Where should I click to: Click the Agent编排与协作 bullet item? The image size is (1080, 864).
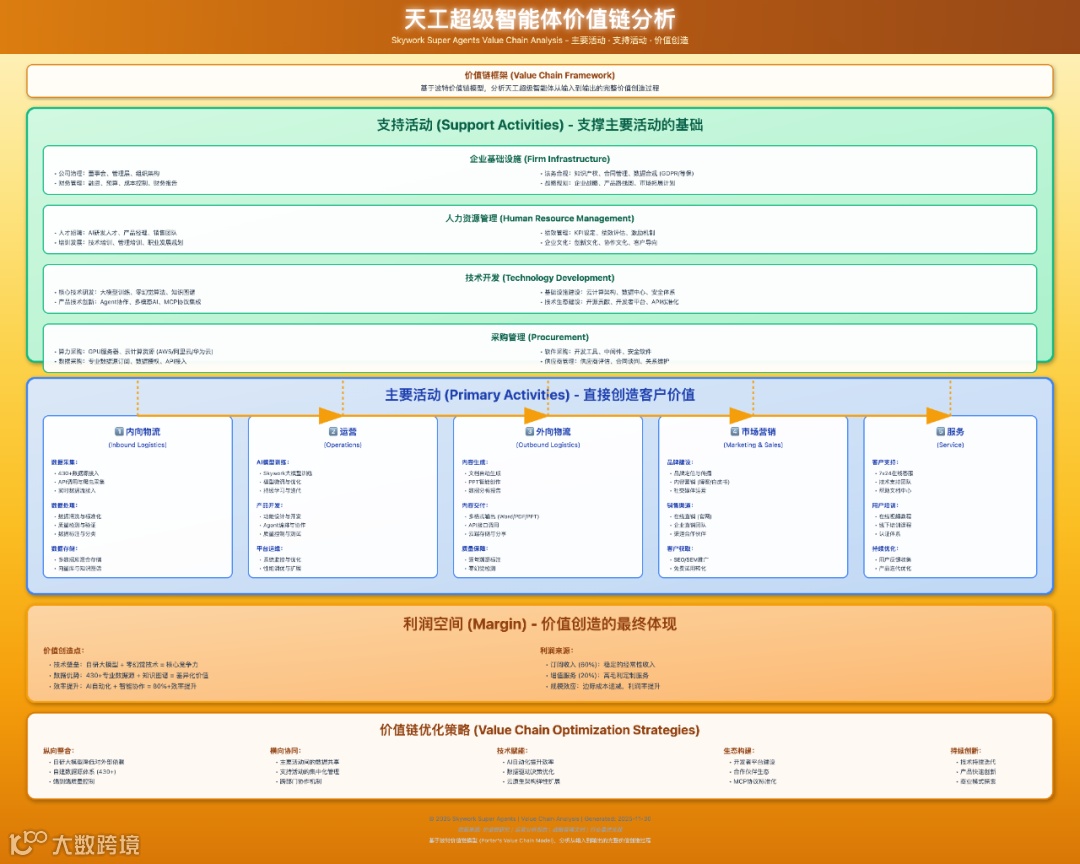click(x=284, y=525)
